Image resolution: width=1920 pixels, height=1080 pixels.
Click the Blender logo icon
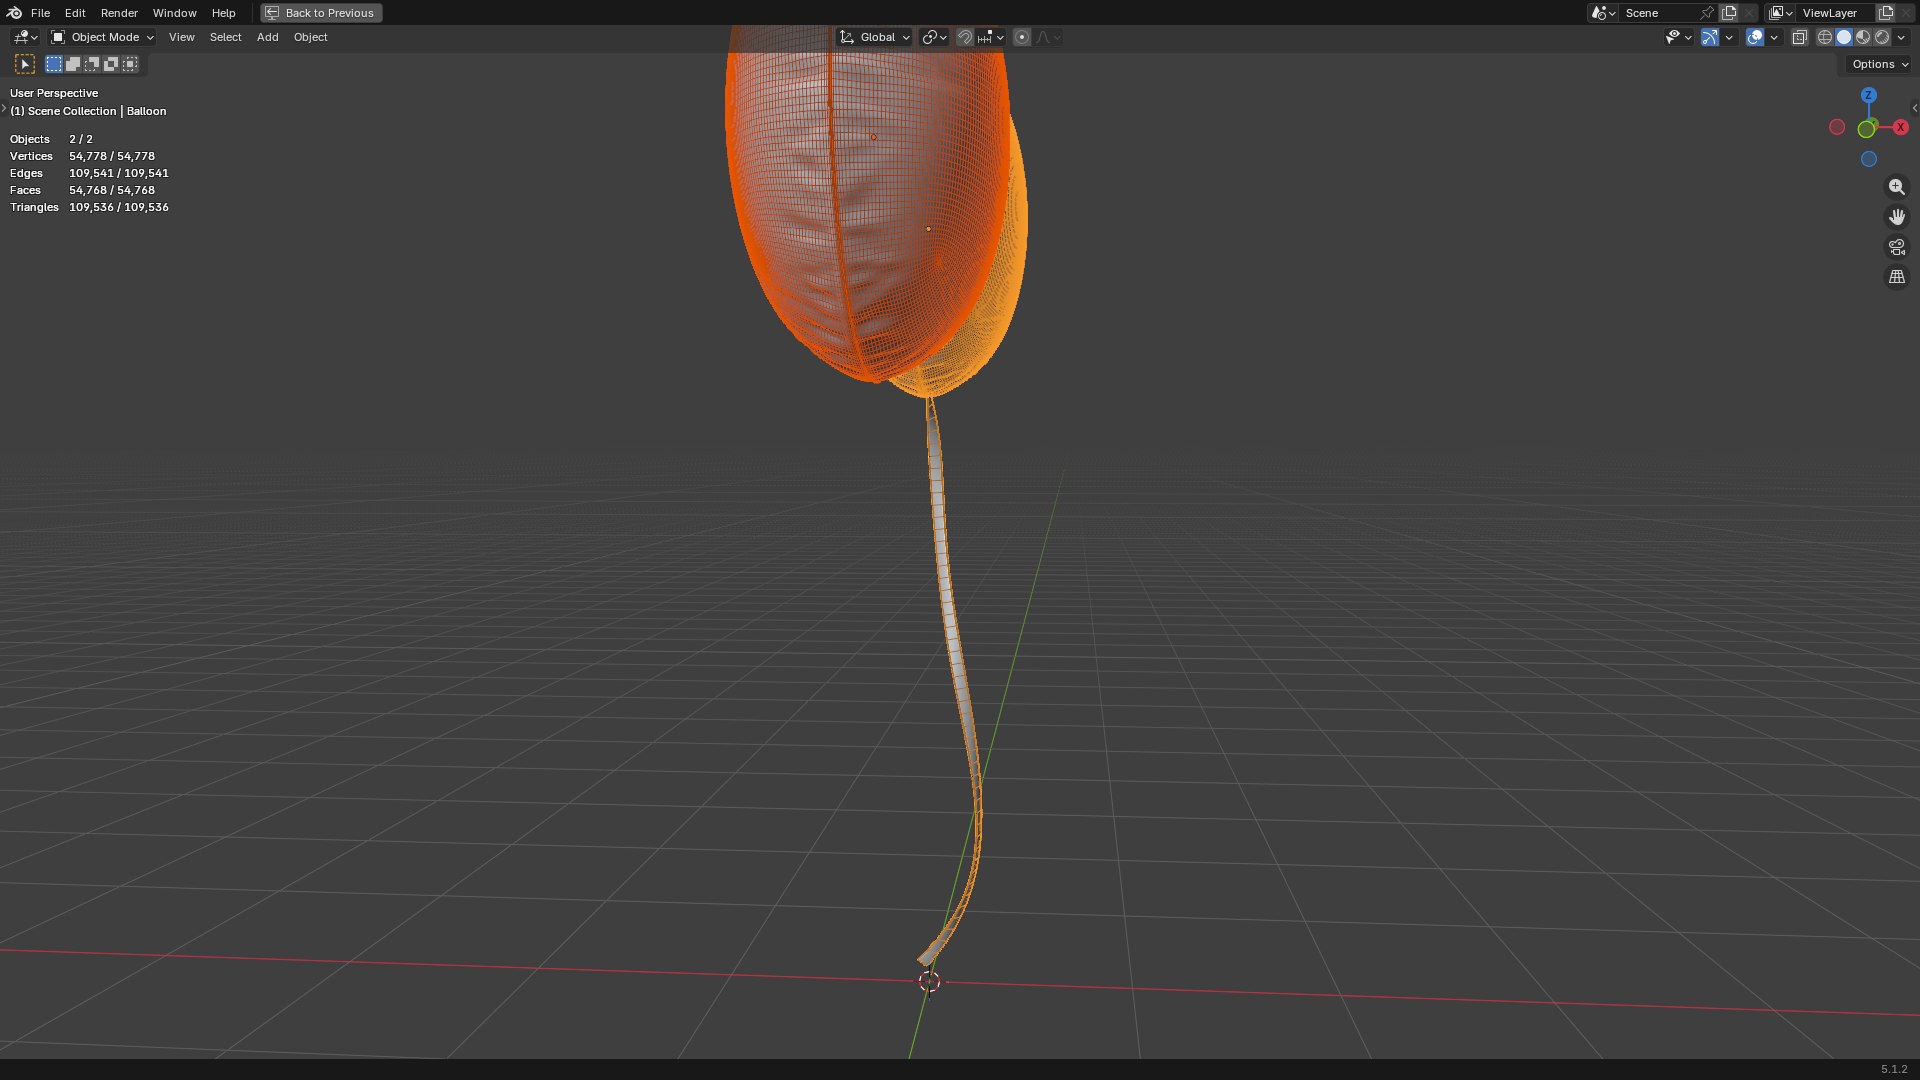click(x=14, y=13)
